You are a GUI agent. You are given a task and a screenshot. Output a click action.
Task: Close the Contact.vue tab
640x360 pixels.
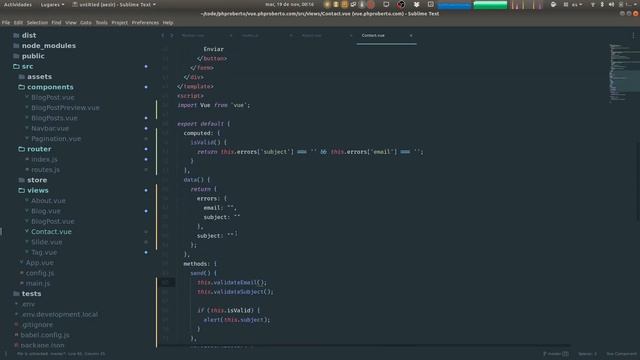click(411, 36)
